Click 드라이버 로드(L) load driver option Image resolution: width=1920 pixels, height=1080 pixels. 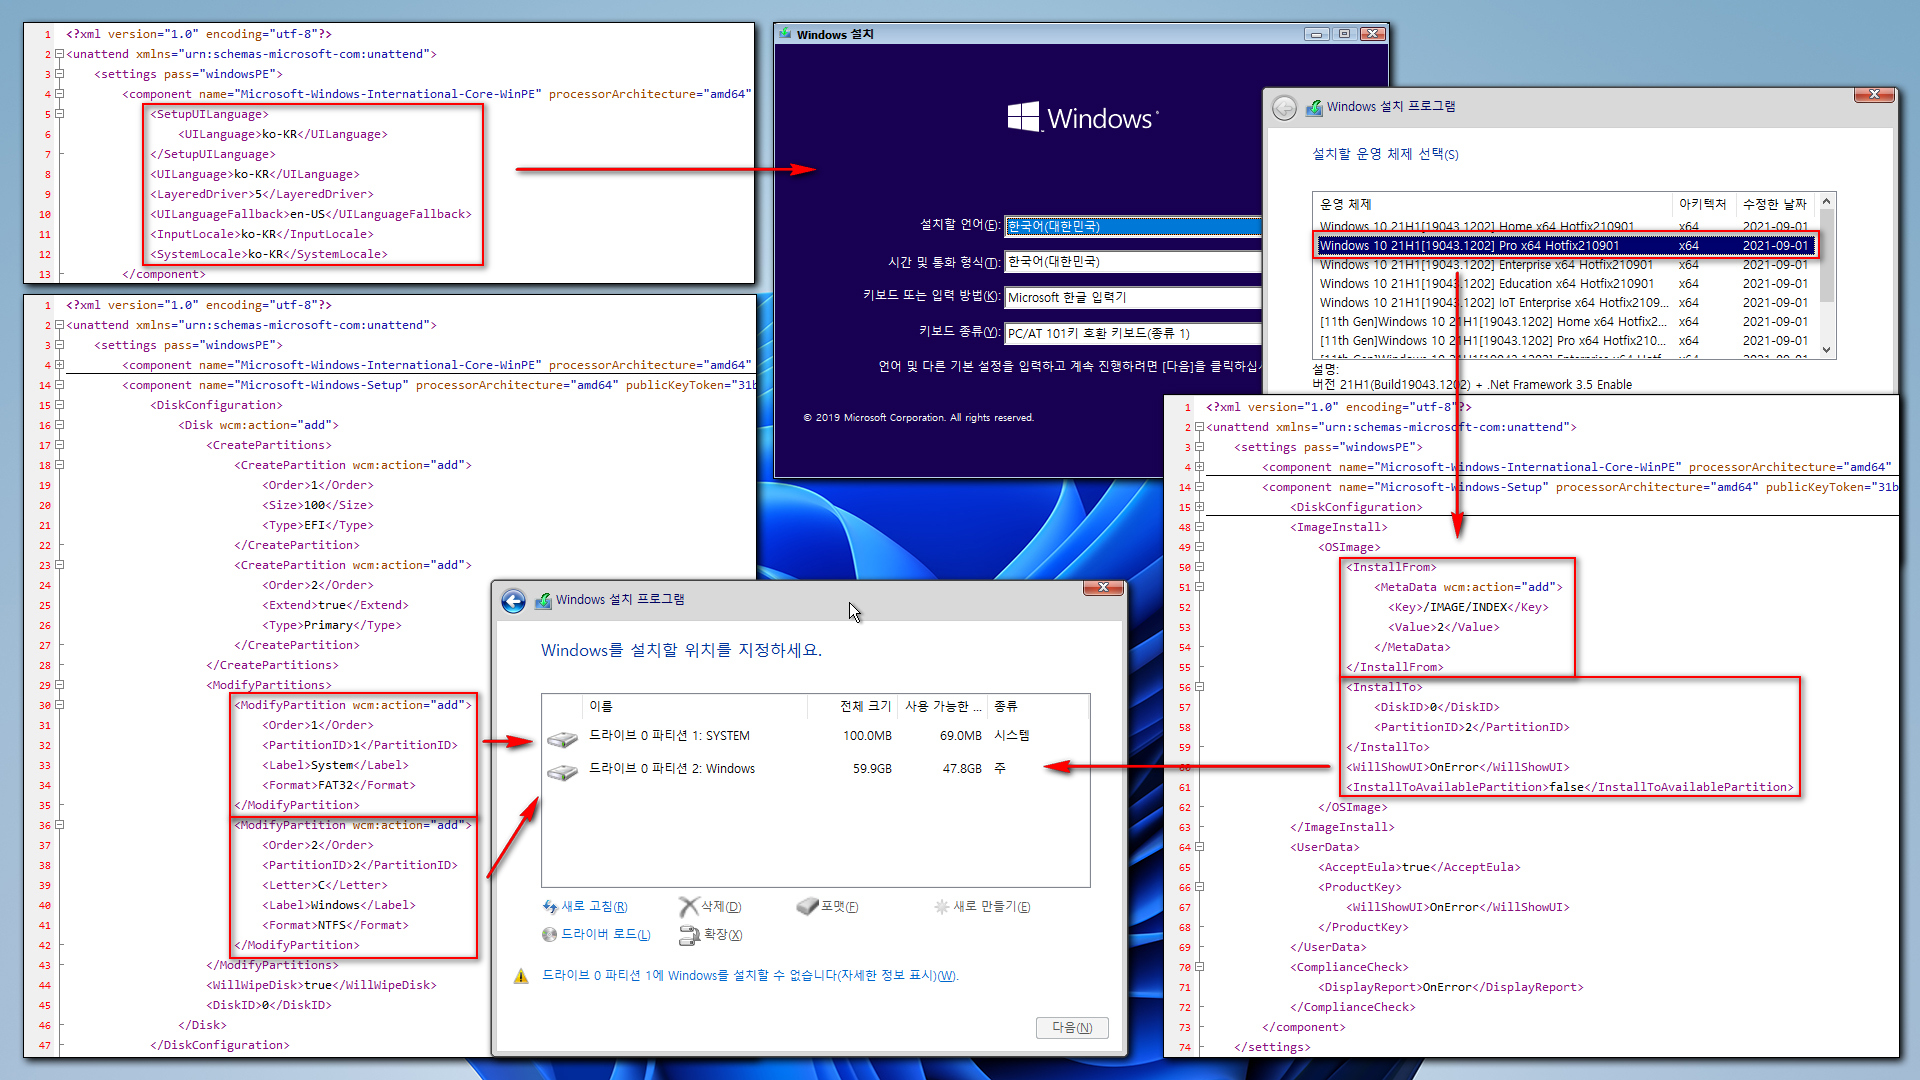(596, 935)
